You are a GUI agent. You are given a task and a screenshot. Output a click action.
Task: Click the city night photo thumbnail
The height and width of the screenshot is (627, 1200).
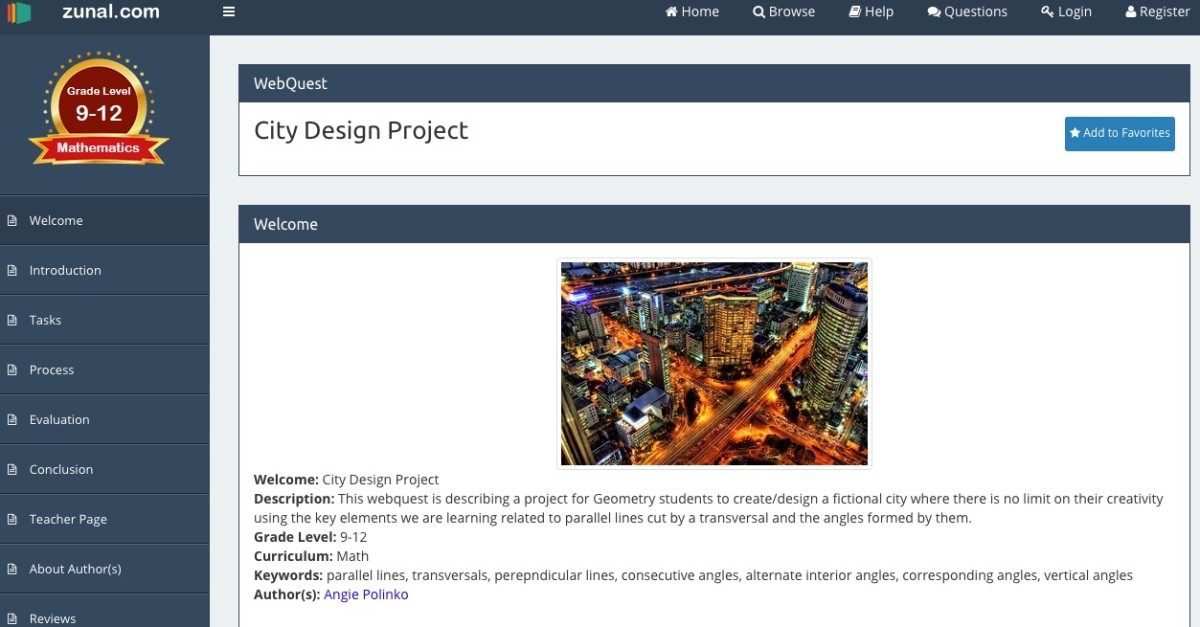[714, 364]
